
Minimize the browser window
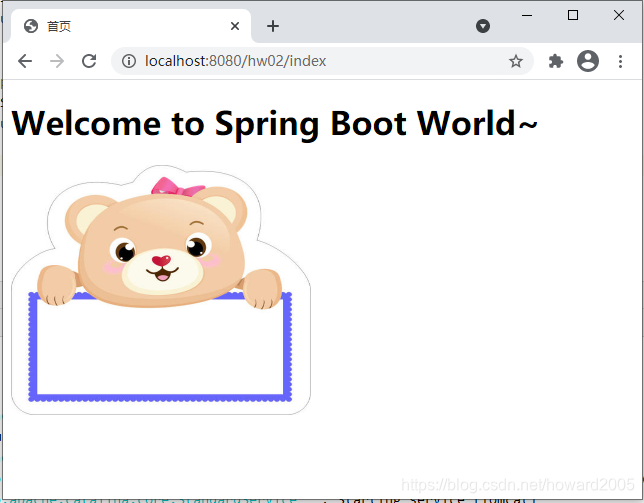click(527, 15)
